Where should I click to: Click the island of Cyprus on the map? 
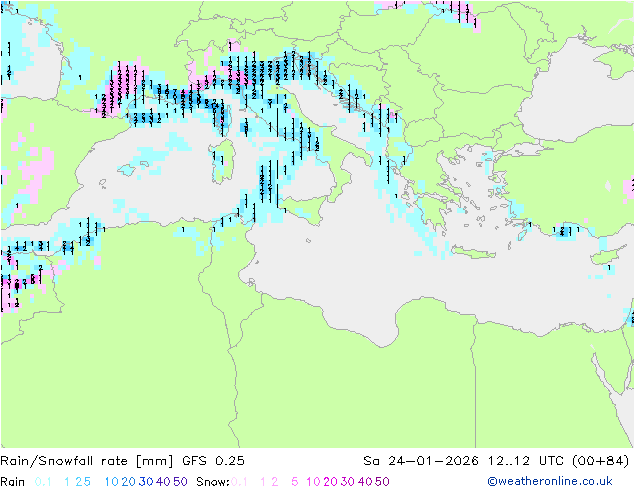607,255
